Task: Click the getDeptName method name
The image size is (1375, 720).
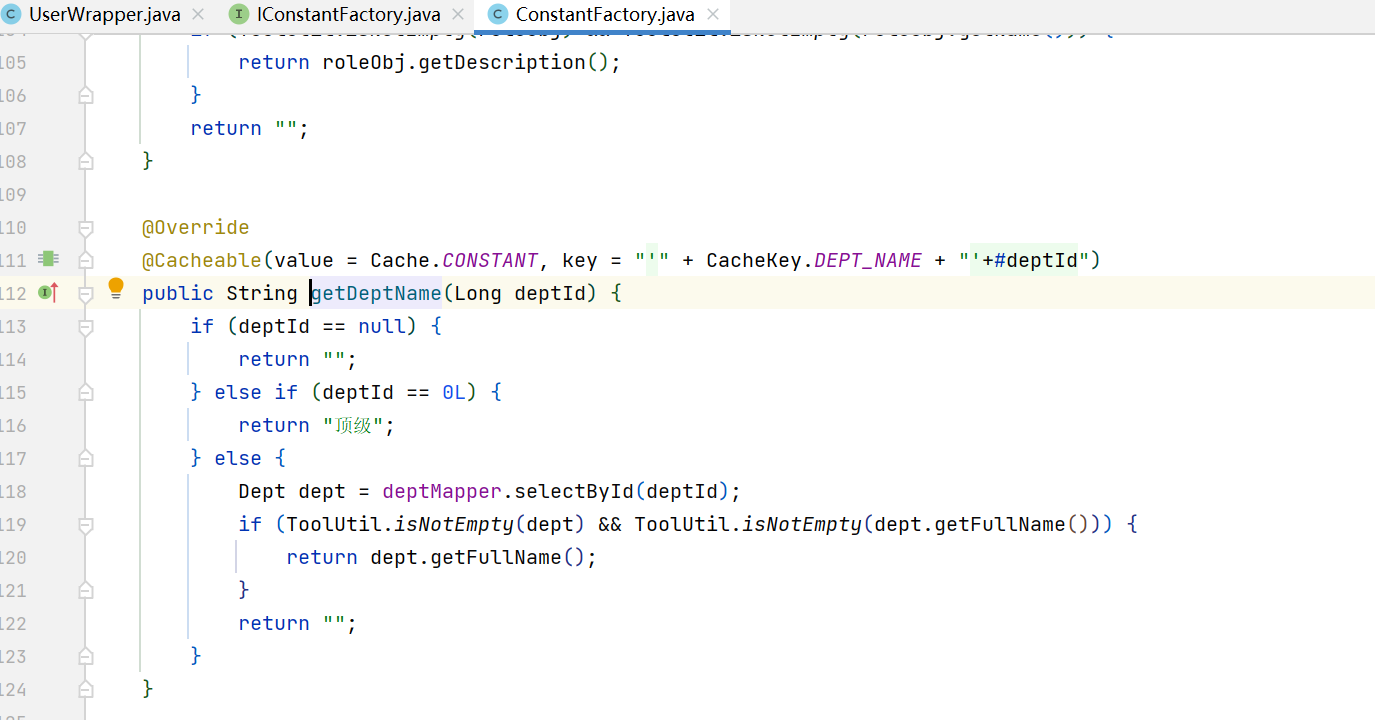Action: pyautogui.click(x=376, y=293)
